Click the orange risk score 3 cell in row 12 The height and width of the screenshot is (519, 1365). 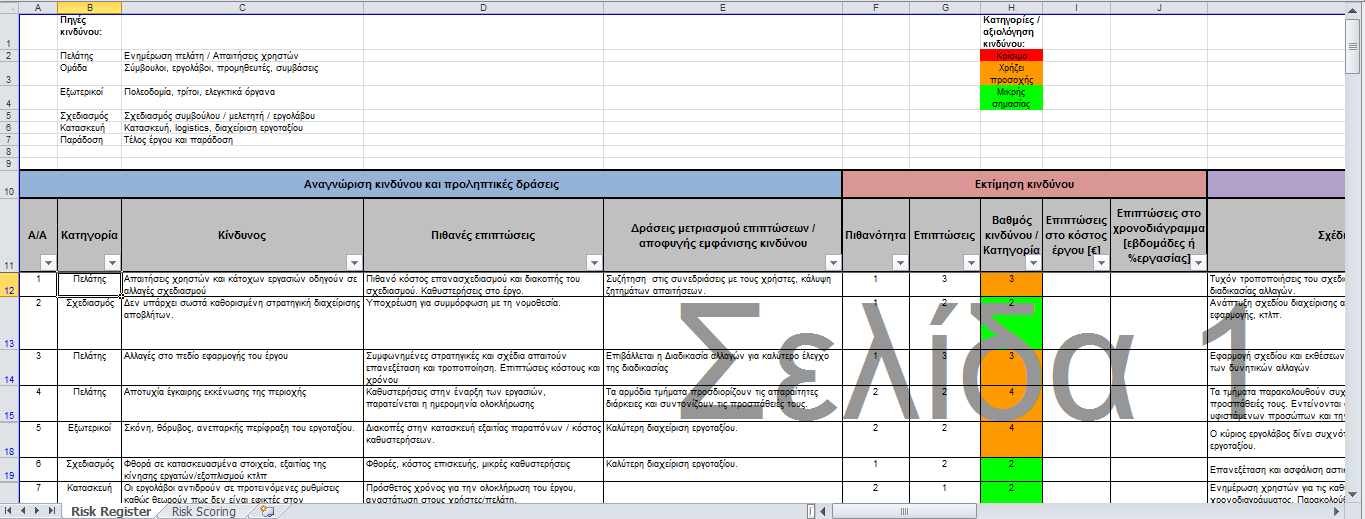[1011, 284]
